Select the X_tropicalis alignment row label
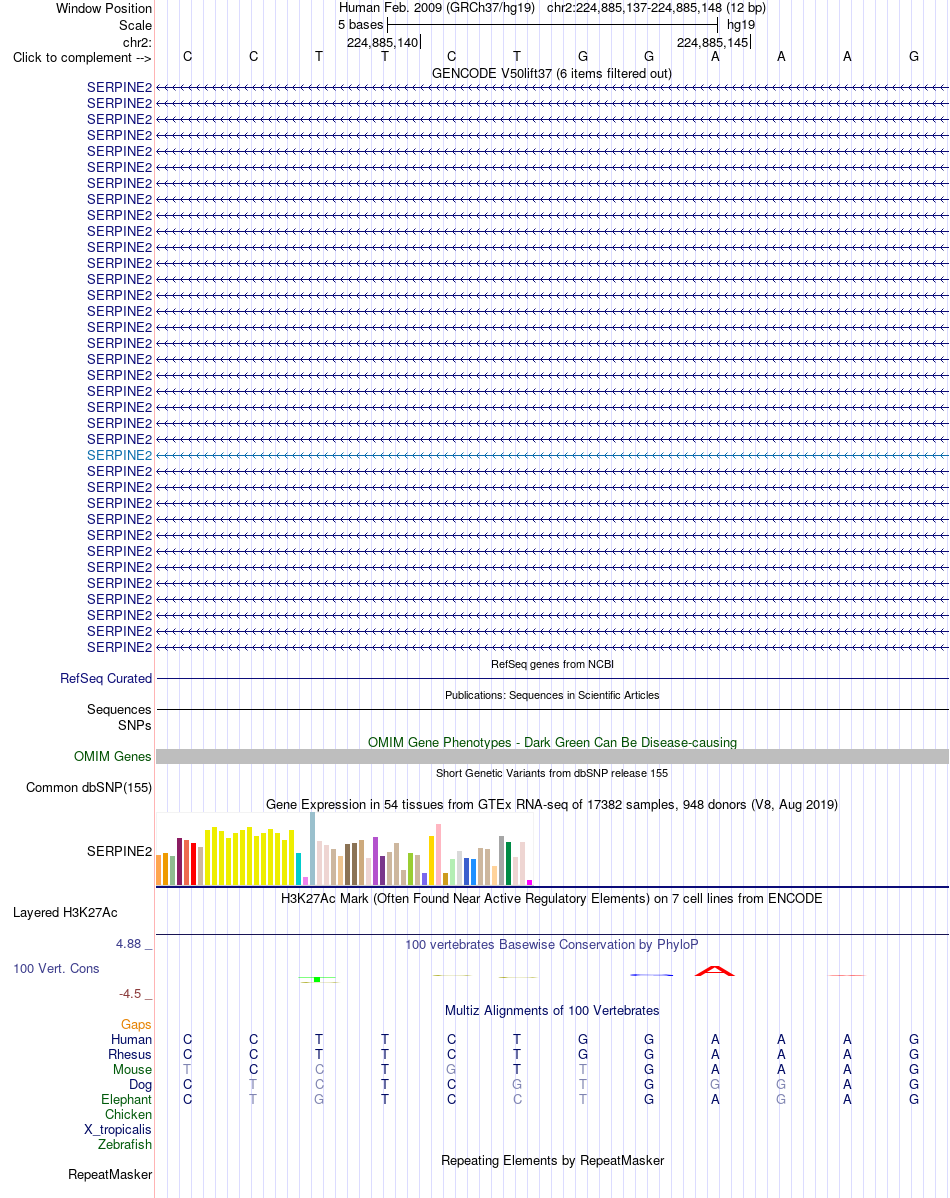The width and height of the screenshot is (950, 1198). 118,1130
